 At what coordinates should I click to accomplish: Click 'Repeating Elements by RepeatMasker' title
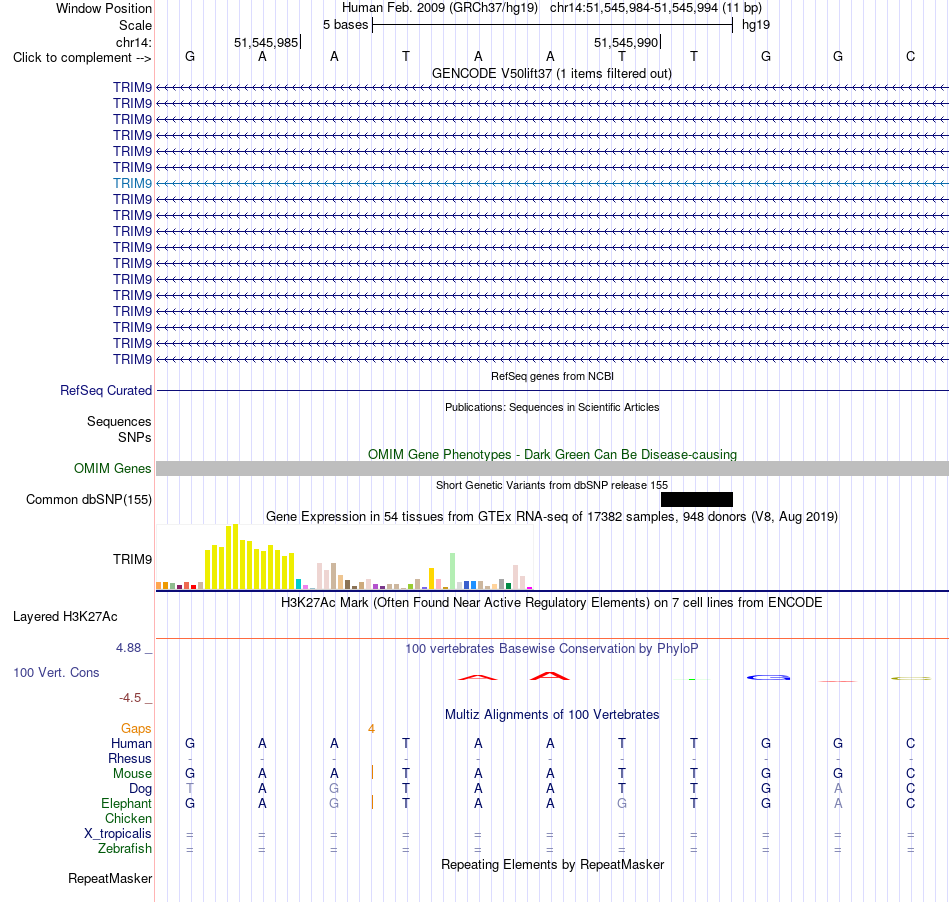tap(552, 864)
